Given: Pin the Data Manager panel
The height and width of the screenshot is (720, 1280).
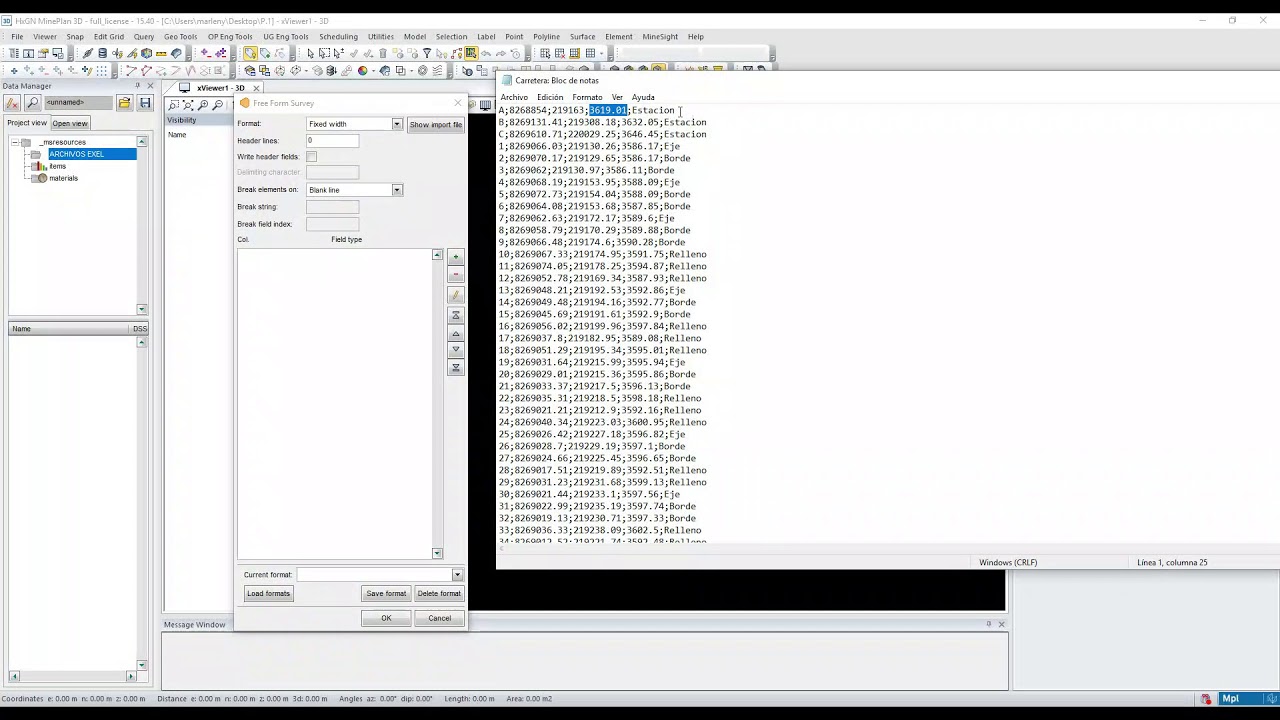Looking at the screenshot, I should [137, 86].
